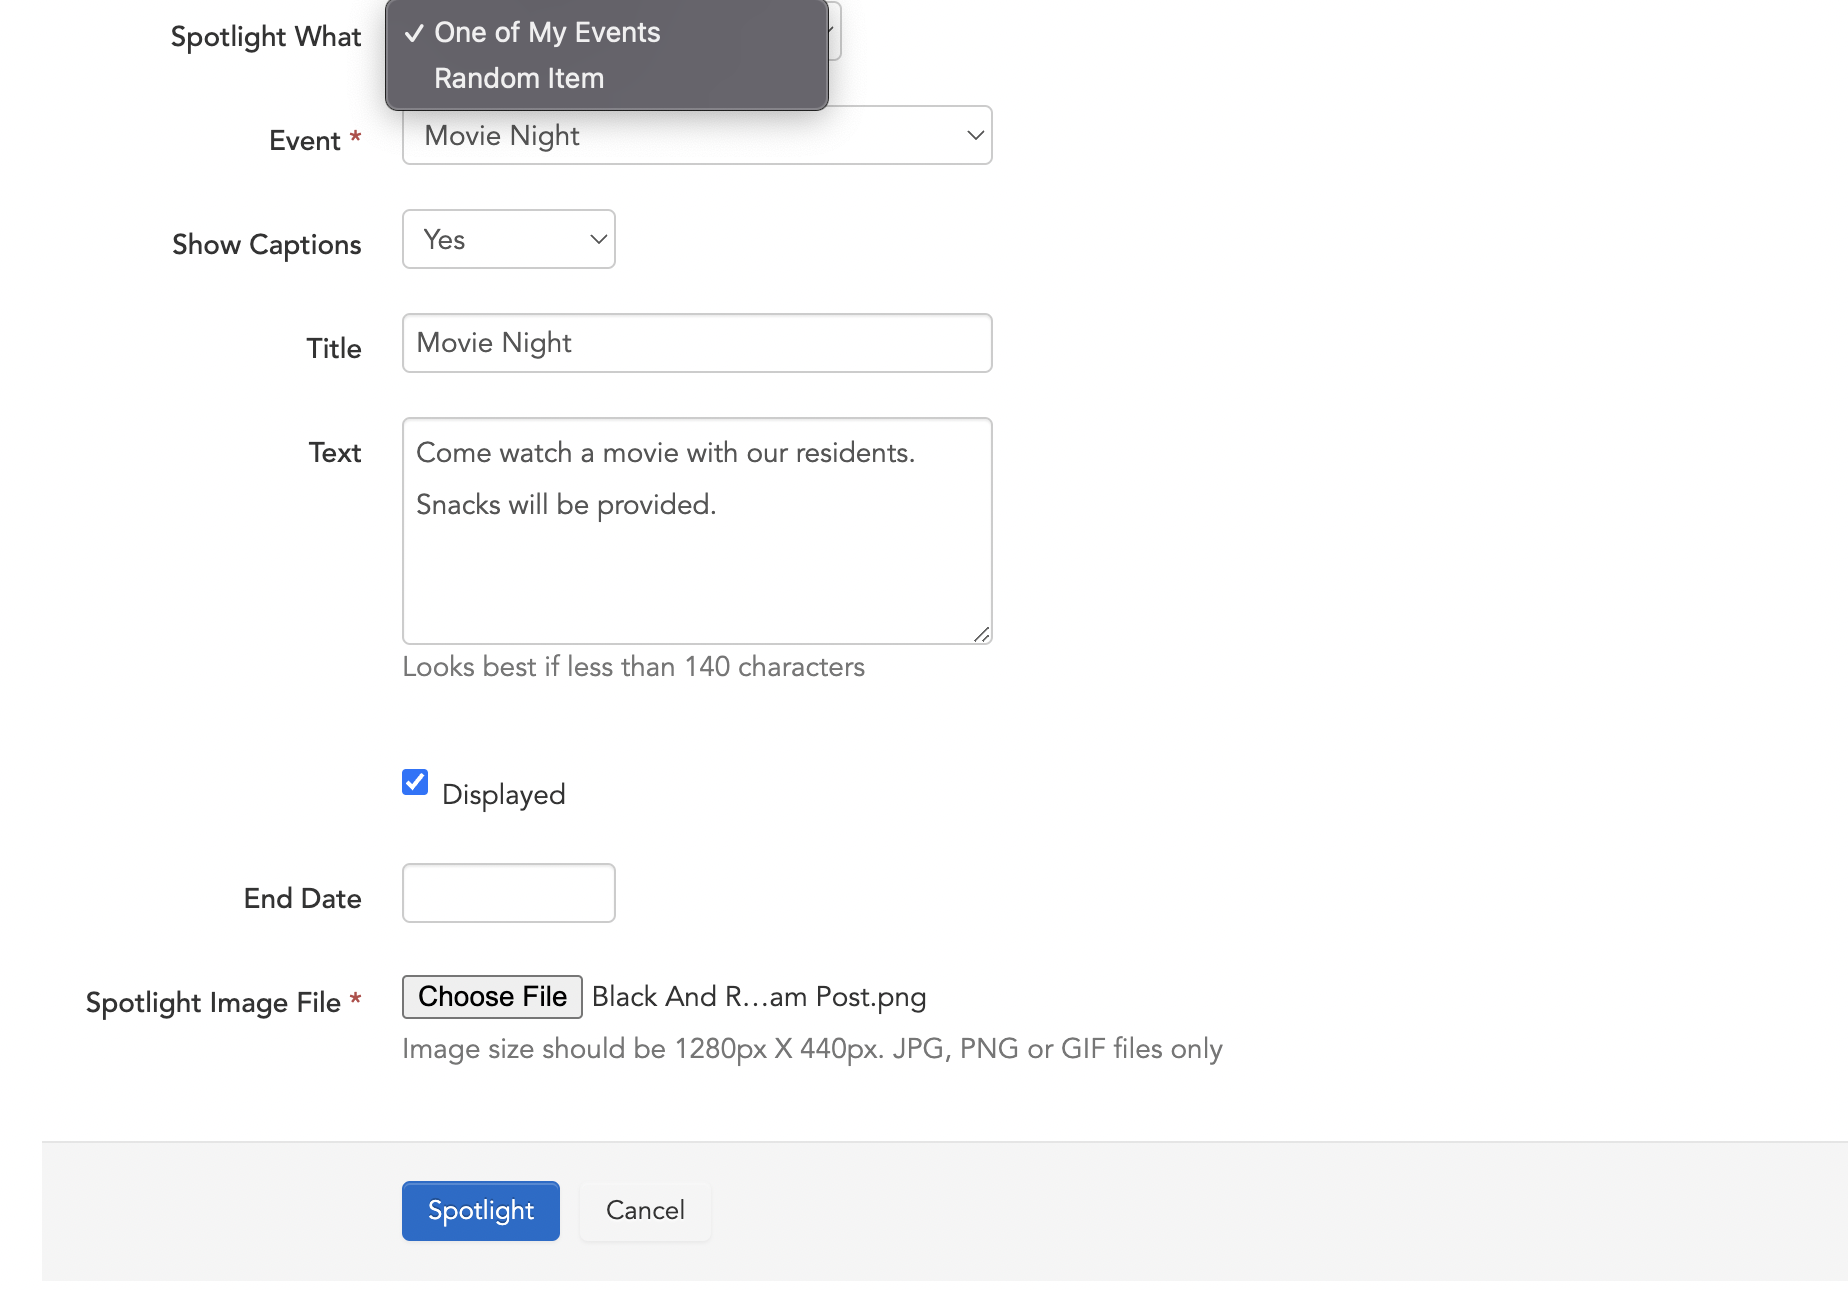Click the Title field label
The width and height of the screenshot is (1848, 1290).
click(334, 349)
